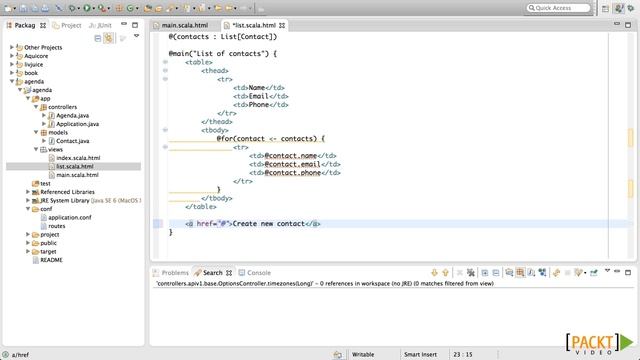The height and width of the screenshot is (360, 640).
Task: Click the 'Writable' status bar entry
Action: click(363, 355)
